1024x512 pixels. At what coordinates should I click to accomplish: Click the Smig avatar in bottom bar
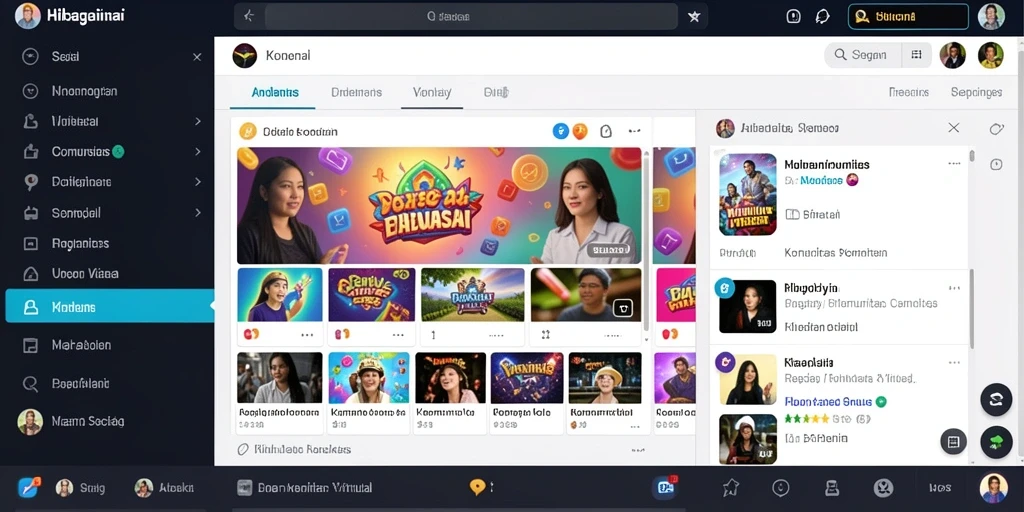pyautogui.click(x=64, y=487)
